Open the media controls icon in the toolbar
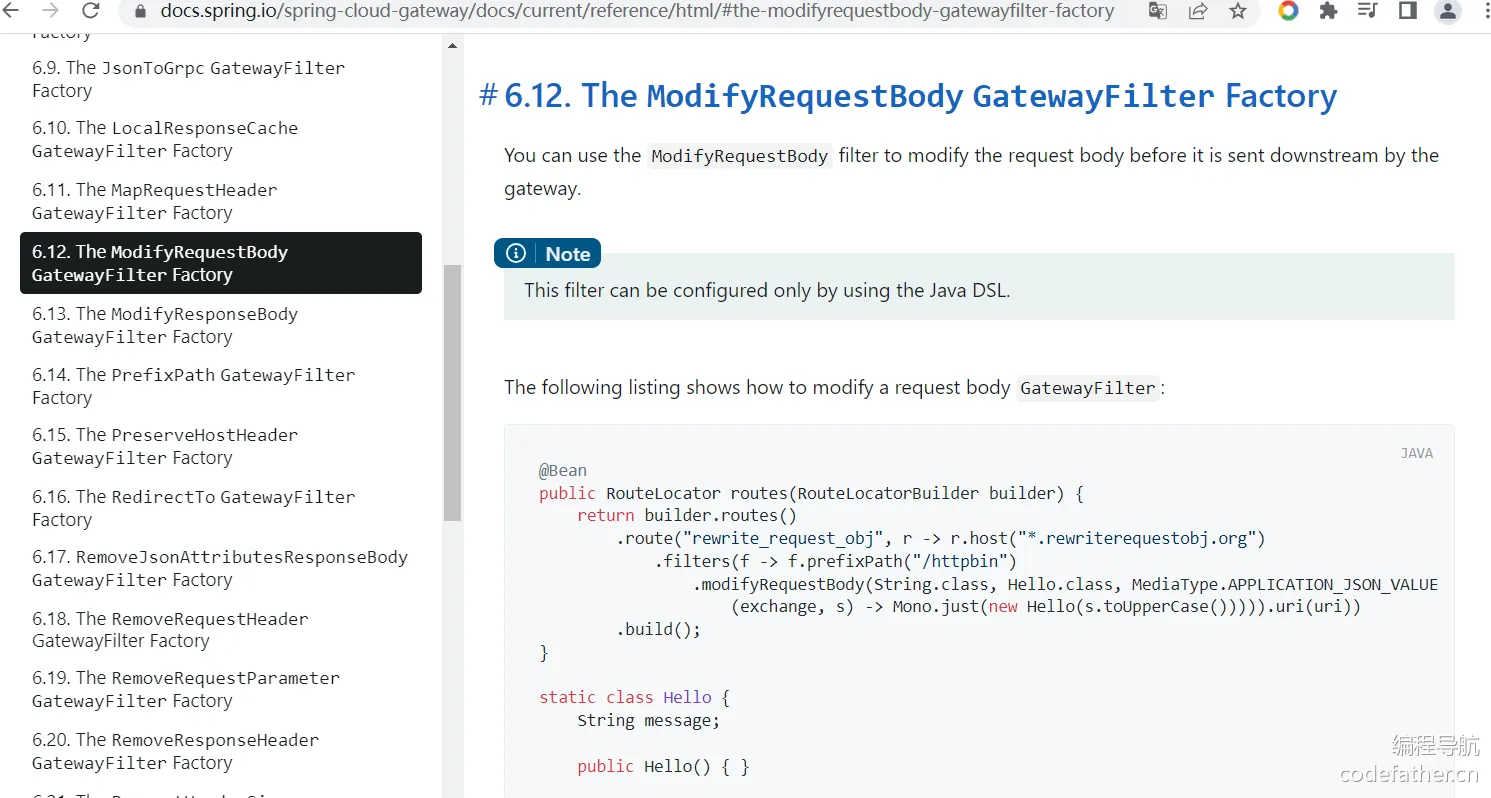This screenshot has height=798, width=1491. pos(1368,11)
